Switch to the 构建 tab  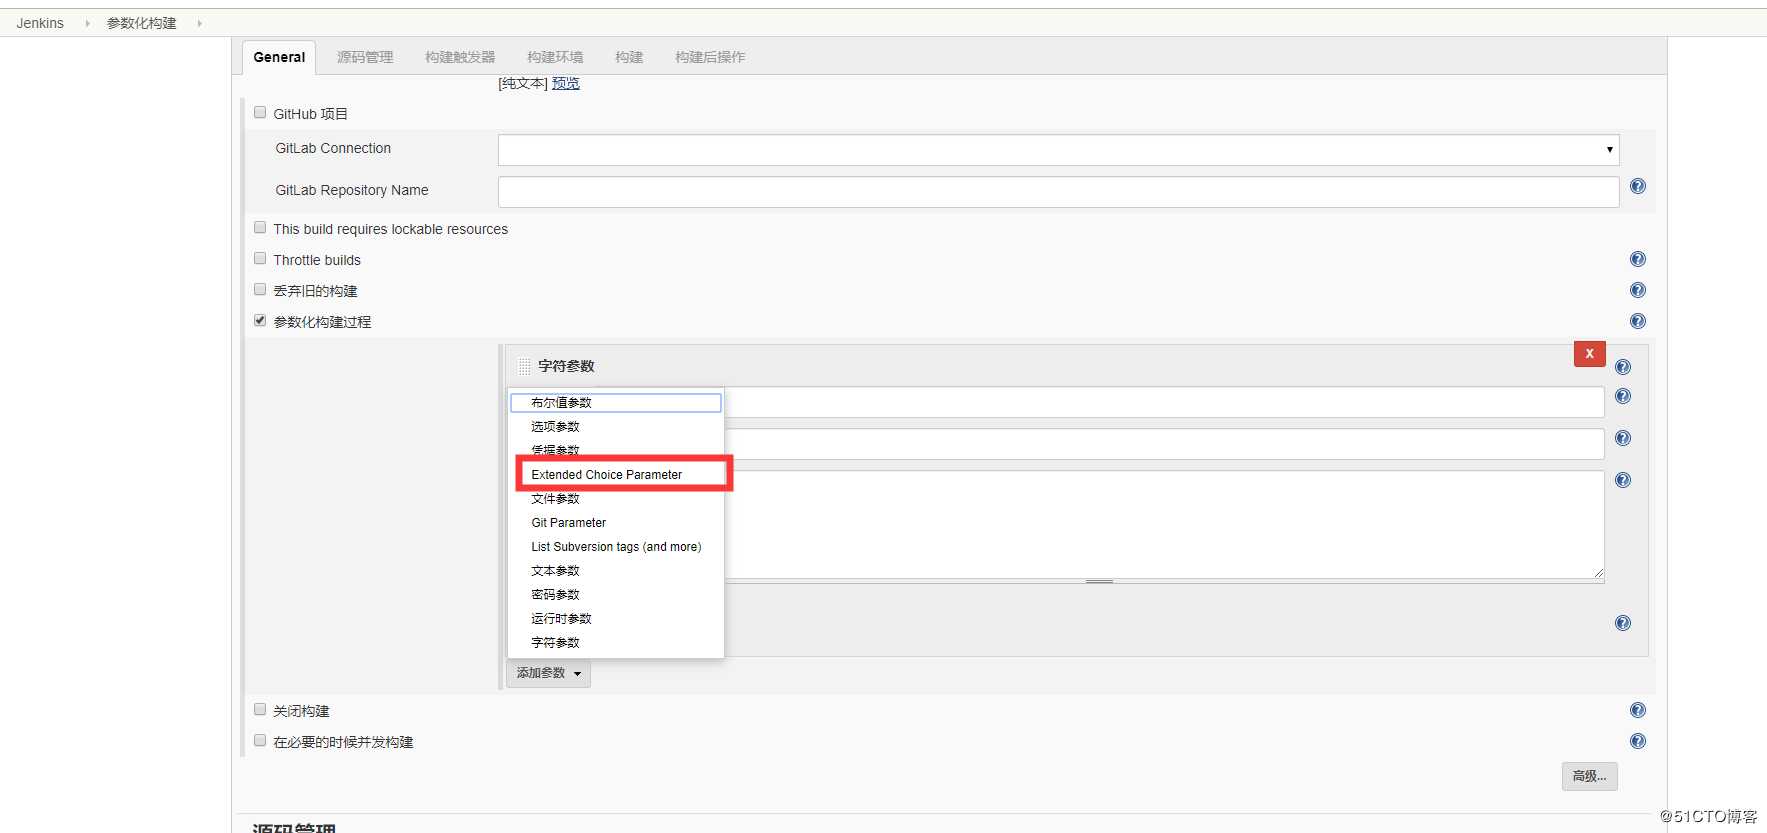pyautogui.click(x=629, y=57)
